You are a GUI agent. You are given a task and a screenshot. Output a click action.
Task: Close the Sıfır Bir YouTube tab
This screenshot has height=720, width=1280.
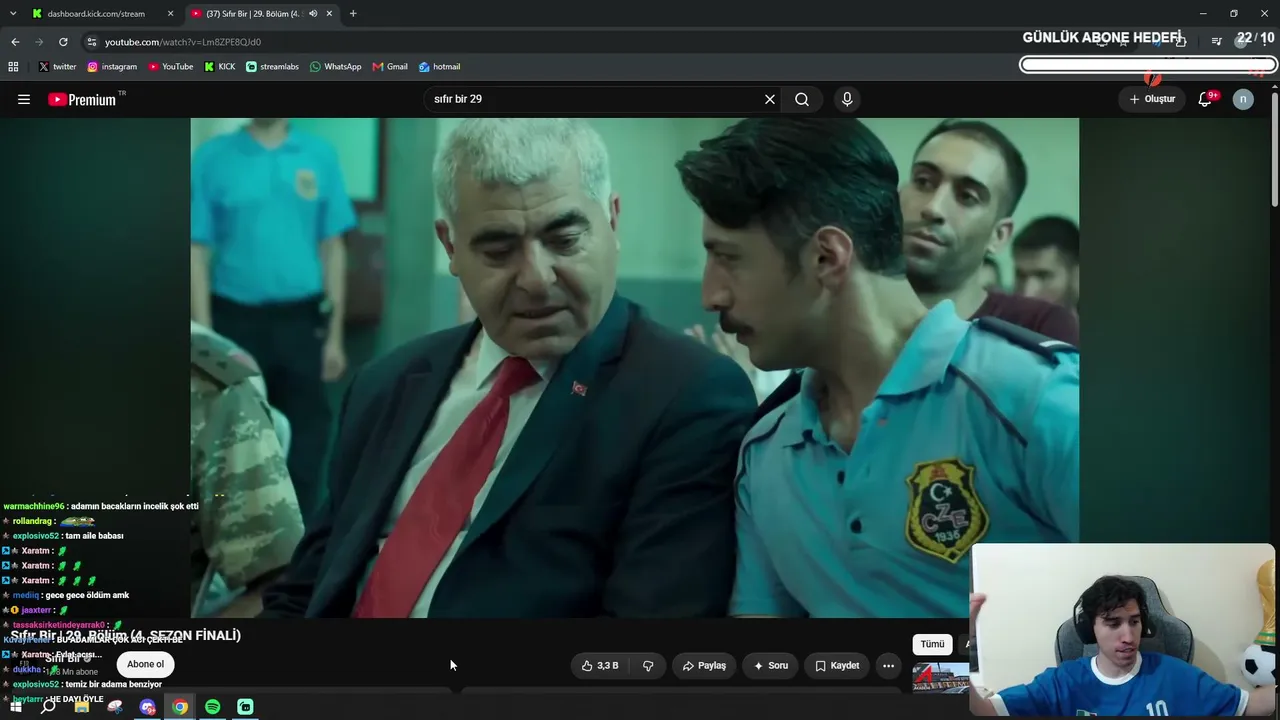coord(329,14)
